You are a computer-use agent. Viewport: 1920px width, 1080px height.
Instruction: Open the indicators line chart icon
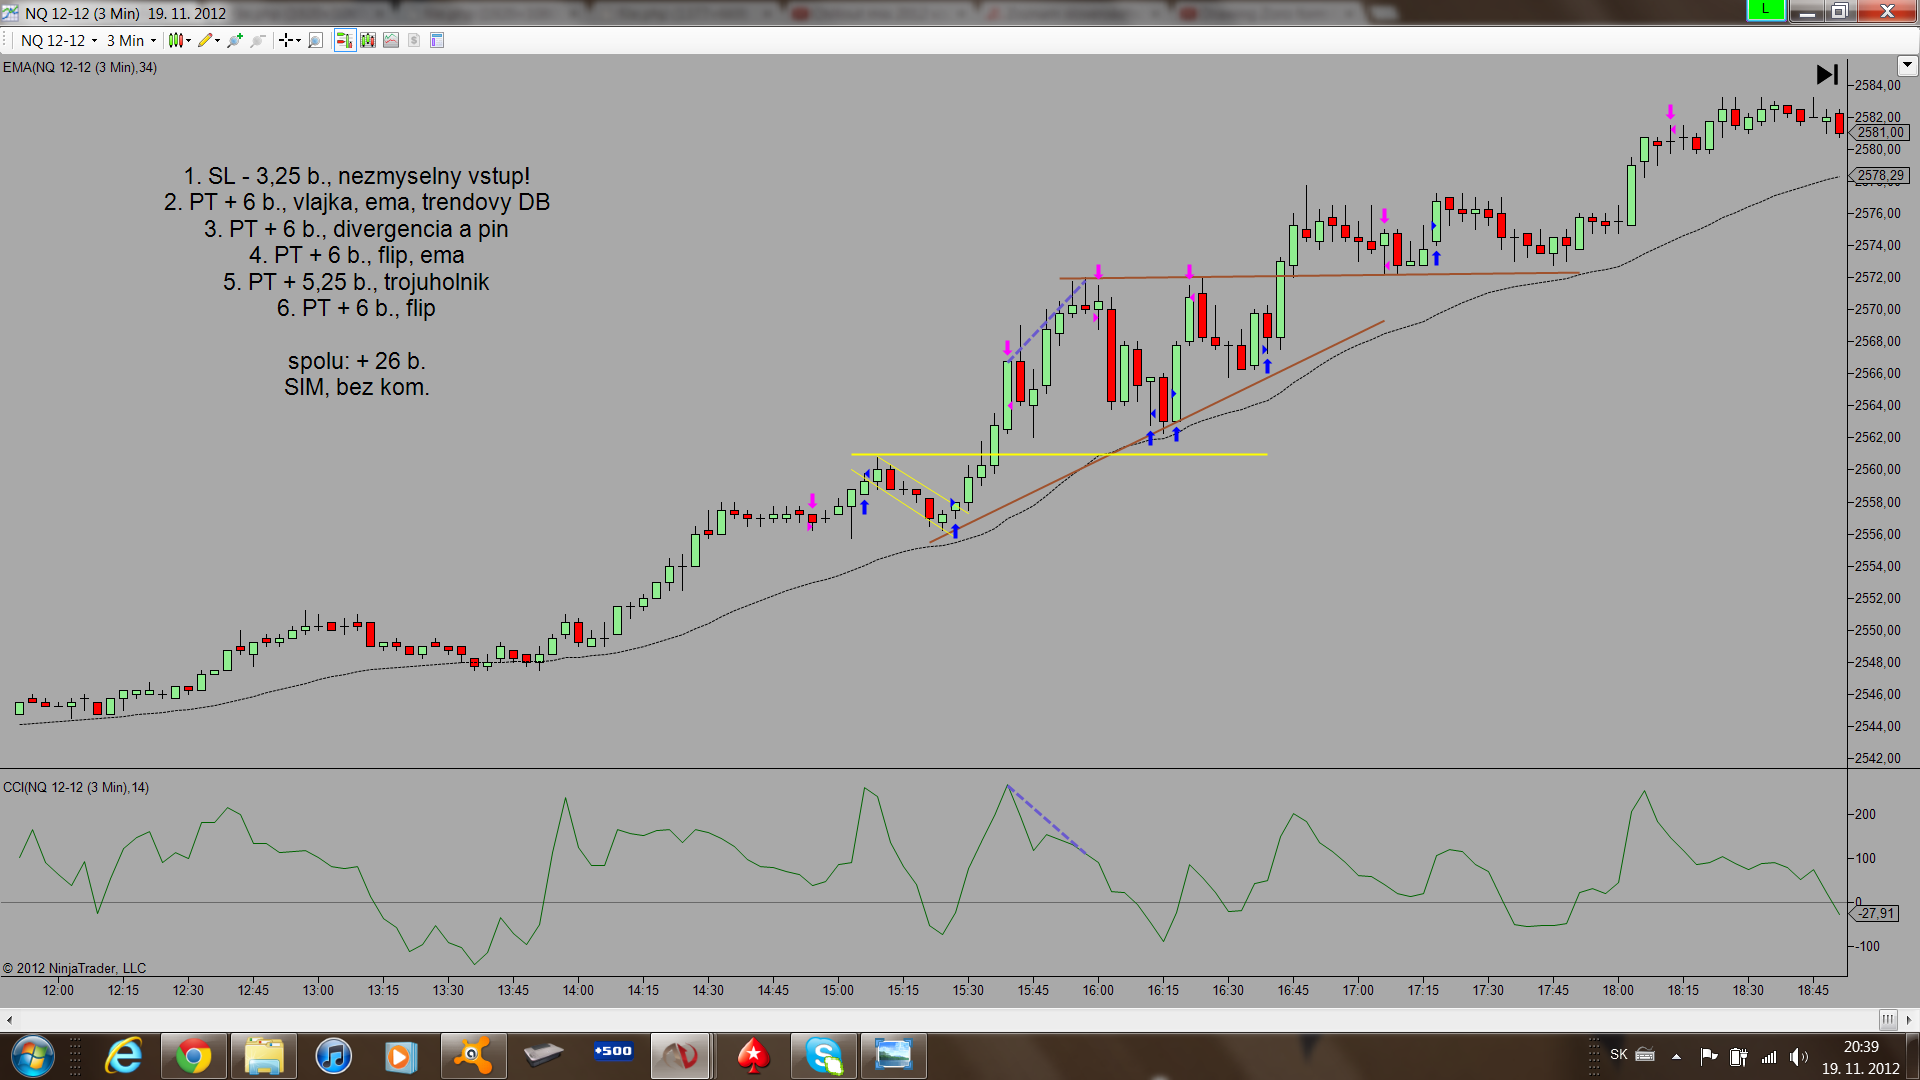[x=391, y=40]
